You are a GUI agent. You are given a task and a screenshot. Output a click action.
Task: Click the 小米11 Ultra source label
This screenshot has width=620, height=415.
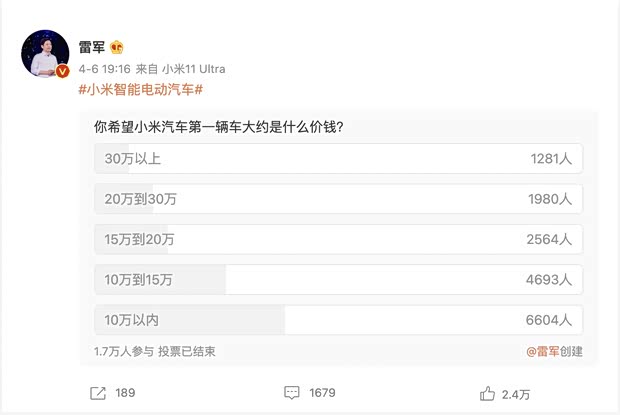194,69
